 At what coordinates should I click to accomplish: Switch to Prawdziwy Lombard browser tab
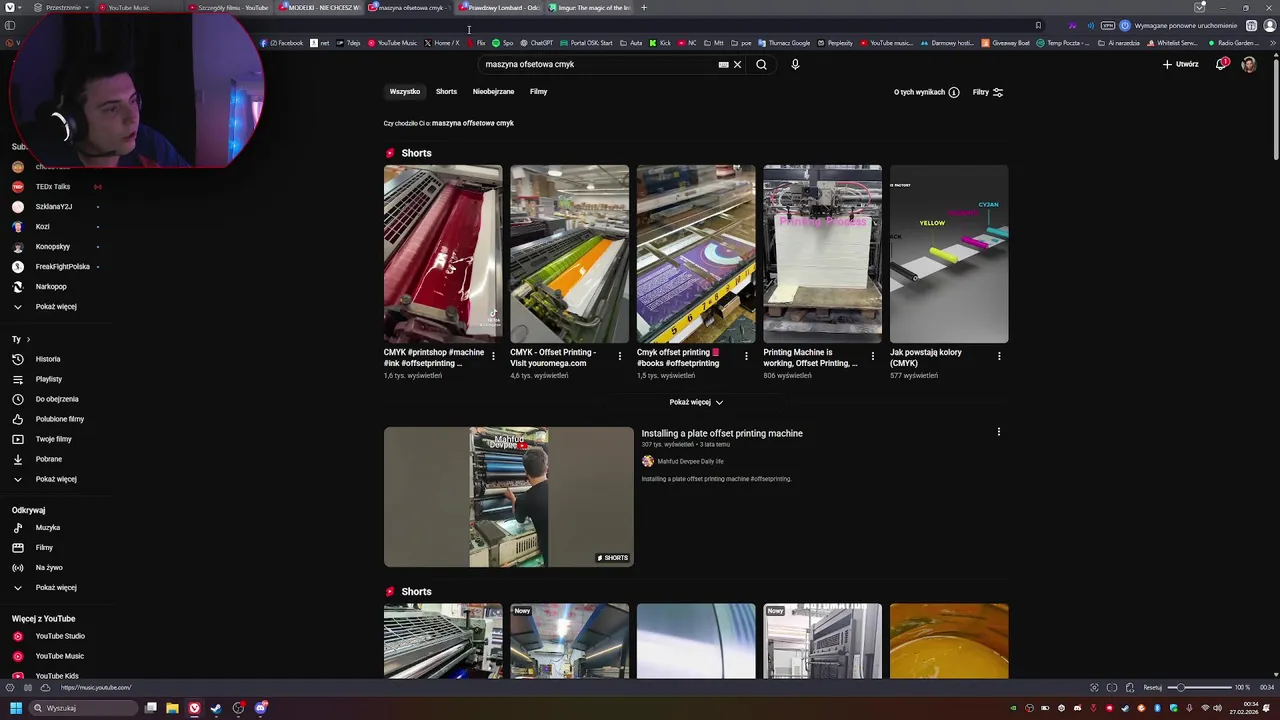point(500,8)
